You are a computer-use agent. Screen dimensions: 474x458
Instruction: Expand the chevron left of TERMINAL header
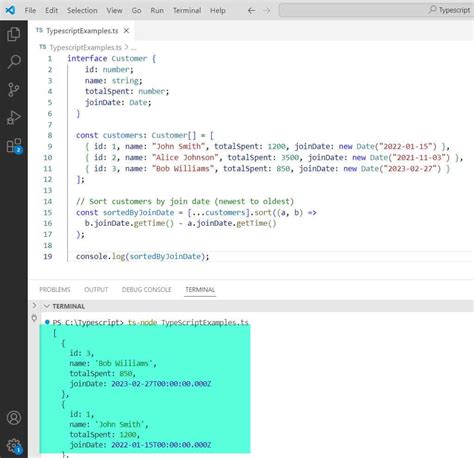tap(34, 305)
